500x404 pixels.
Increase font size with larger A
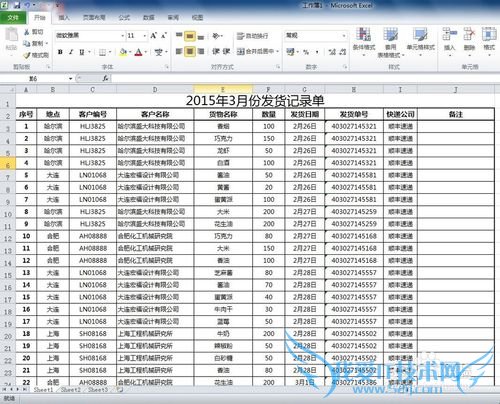[x=153, y=35]
